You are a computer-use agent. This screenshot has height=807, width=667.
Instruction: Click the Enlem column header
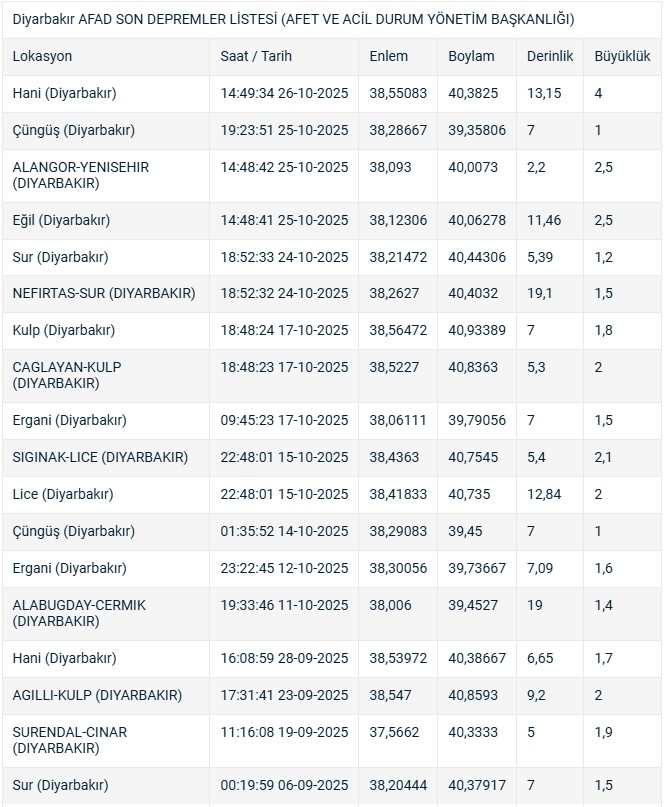pyautogui.click(x=388, y=57)
